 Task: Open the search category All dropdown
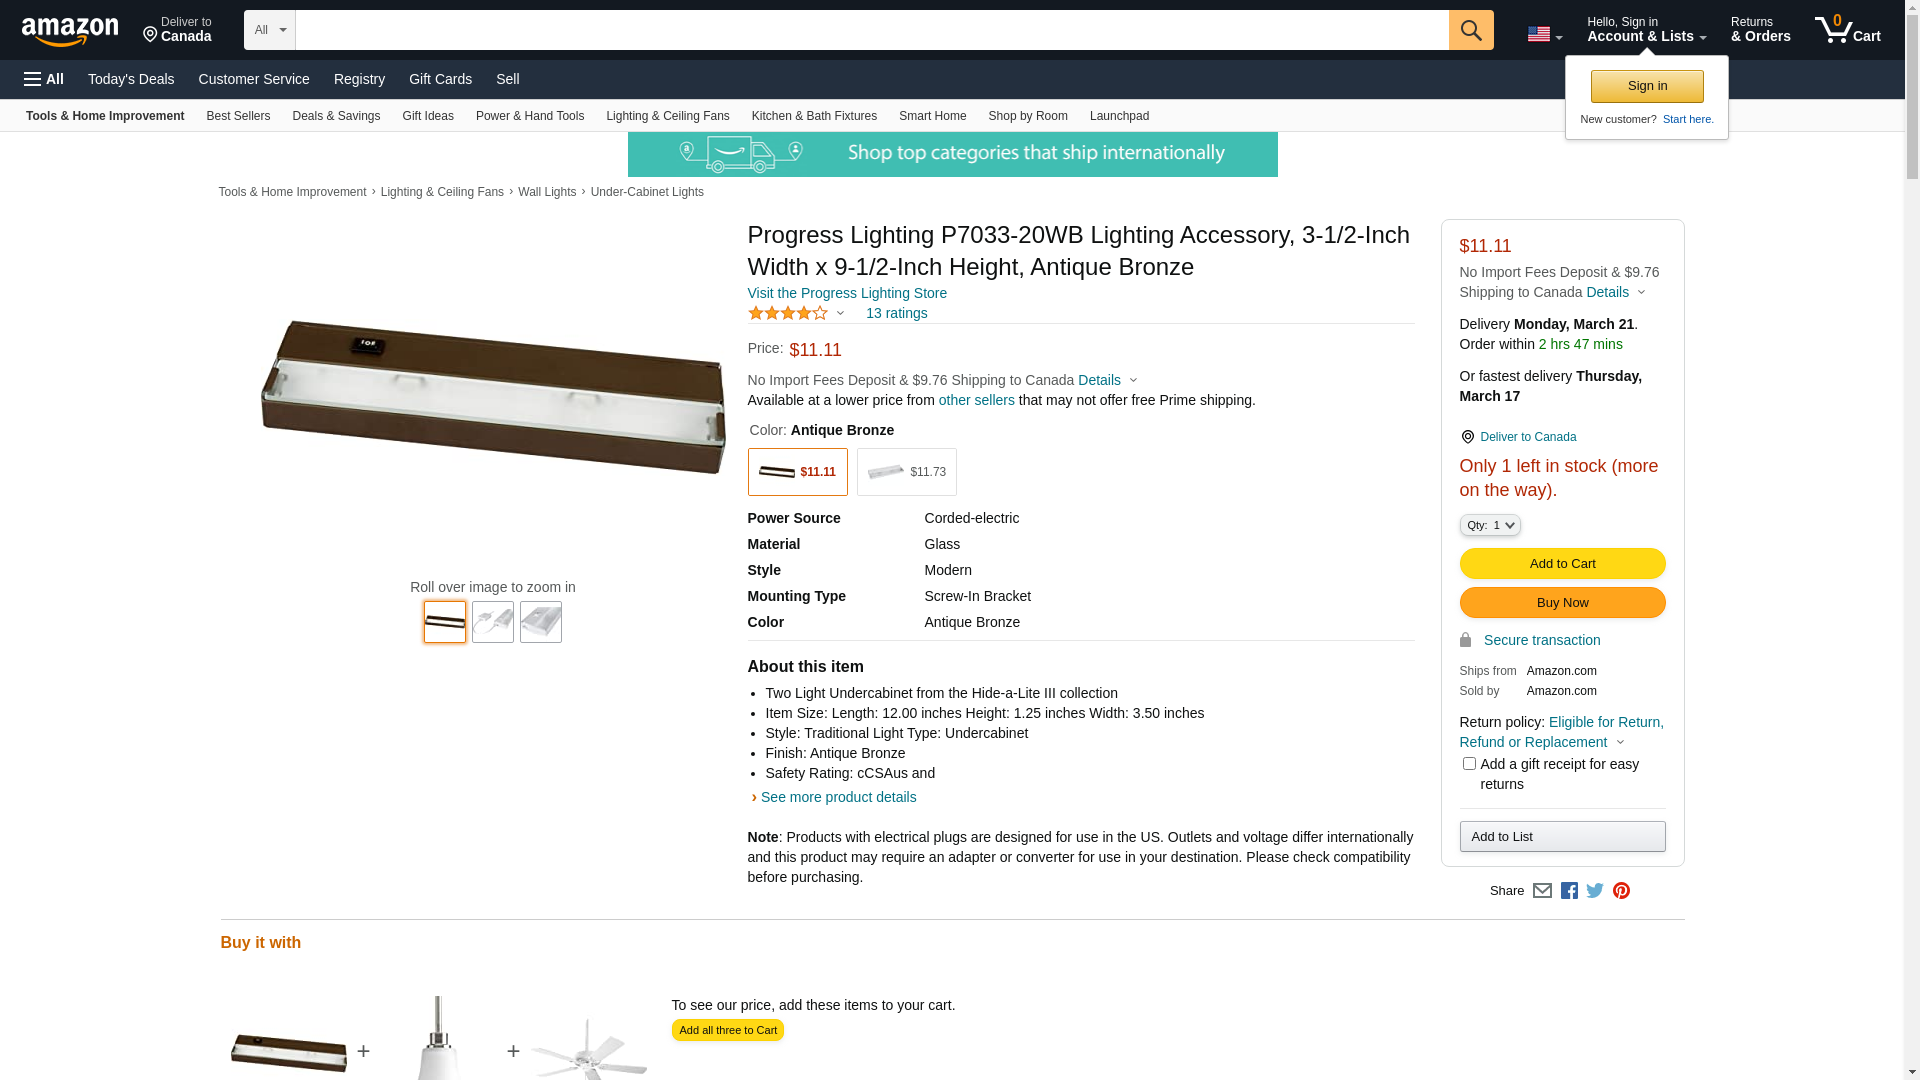[x=270, y=30]
